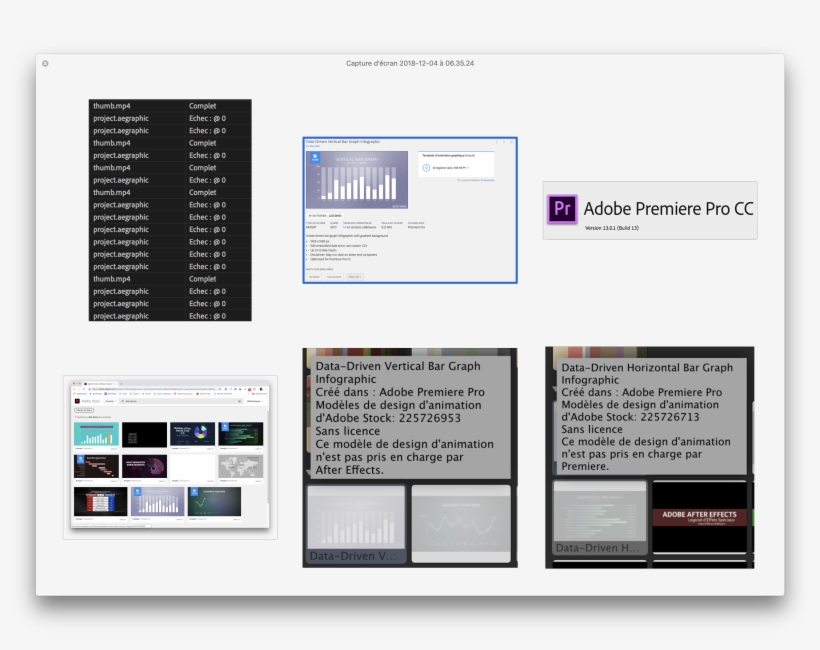Screen dimensions: 820x650
Task: Open the render queue list thumbnail with Echec statuses
Action: pos(170,210)
